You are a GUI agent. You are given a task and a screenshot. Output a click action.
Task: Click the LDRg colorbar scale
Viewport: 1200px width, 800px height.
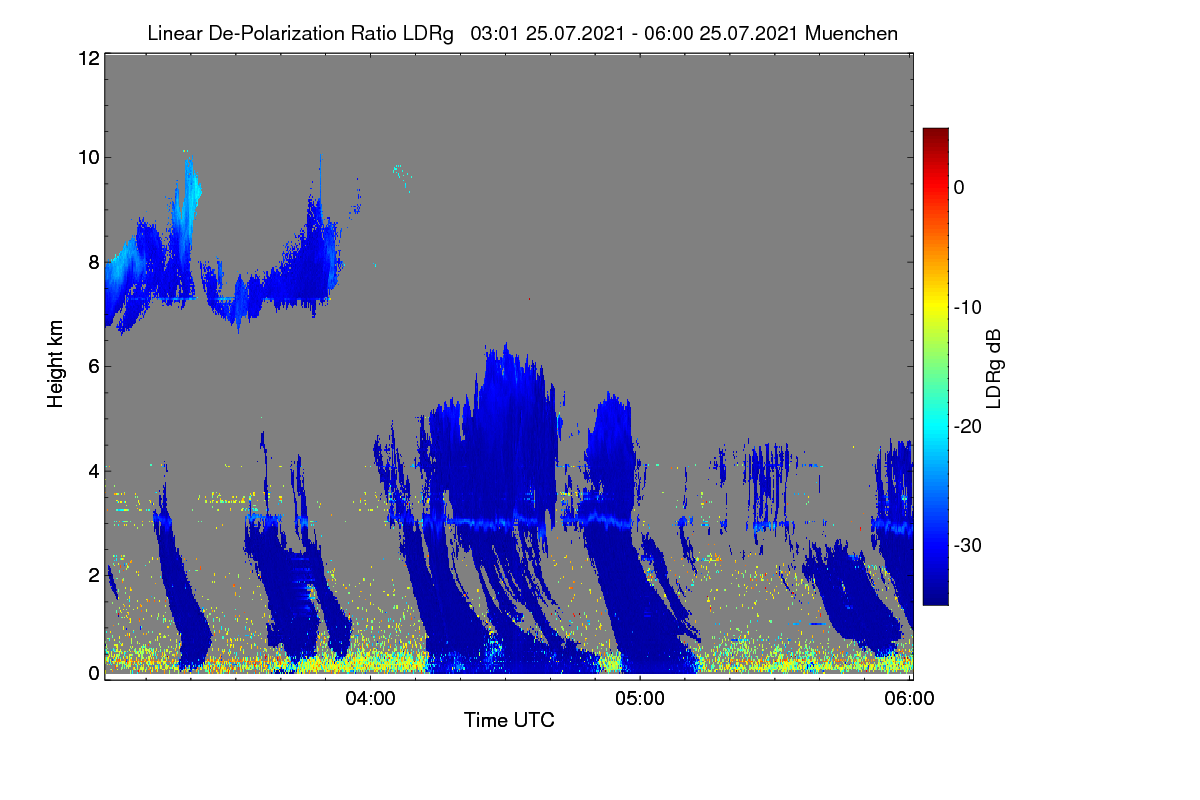pos(935,366)
